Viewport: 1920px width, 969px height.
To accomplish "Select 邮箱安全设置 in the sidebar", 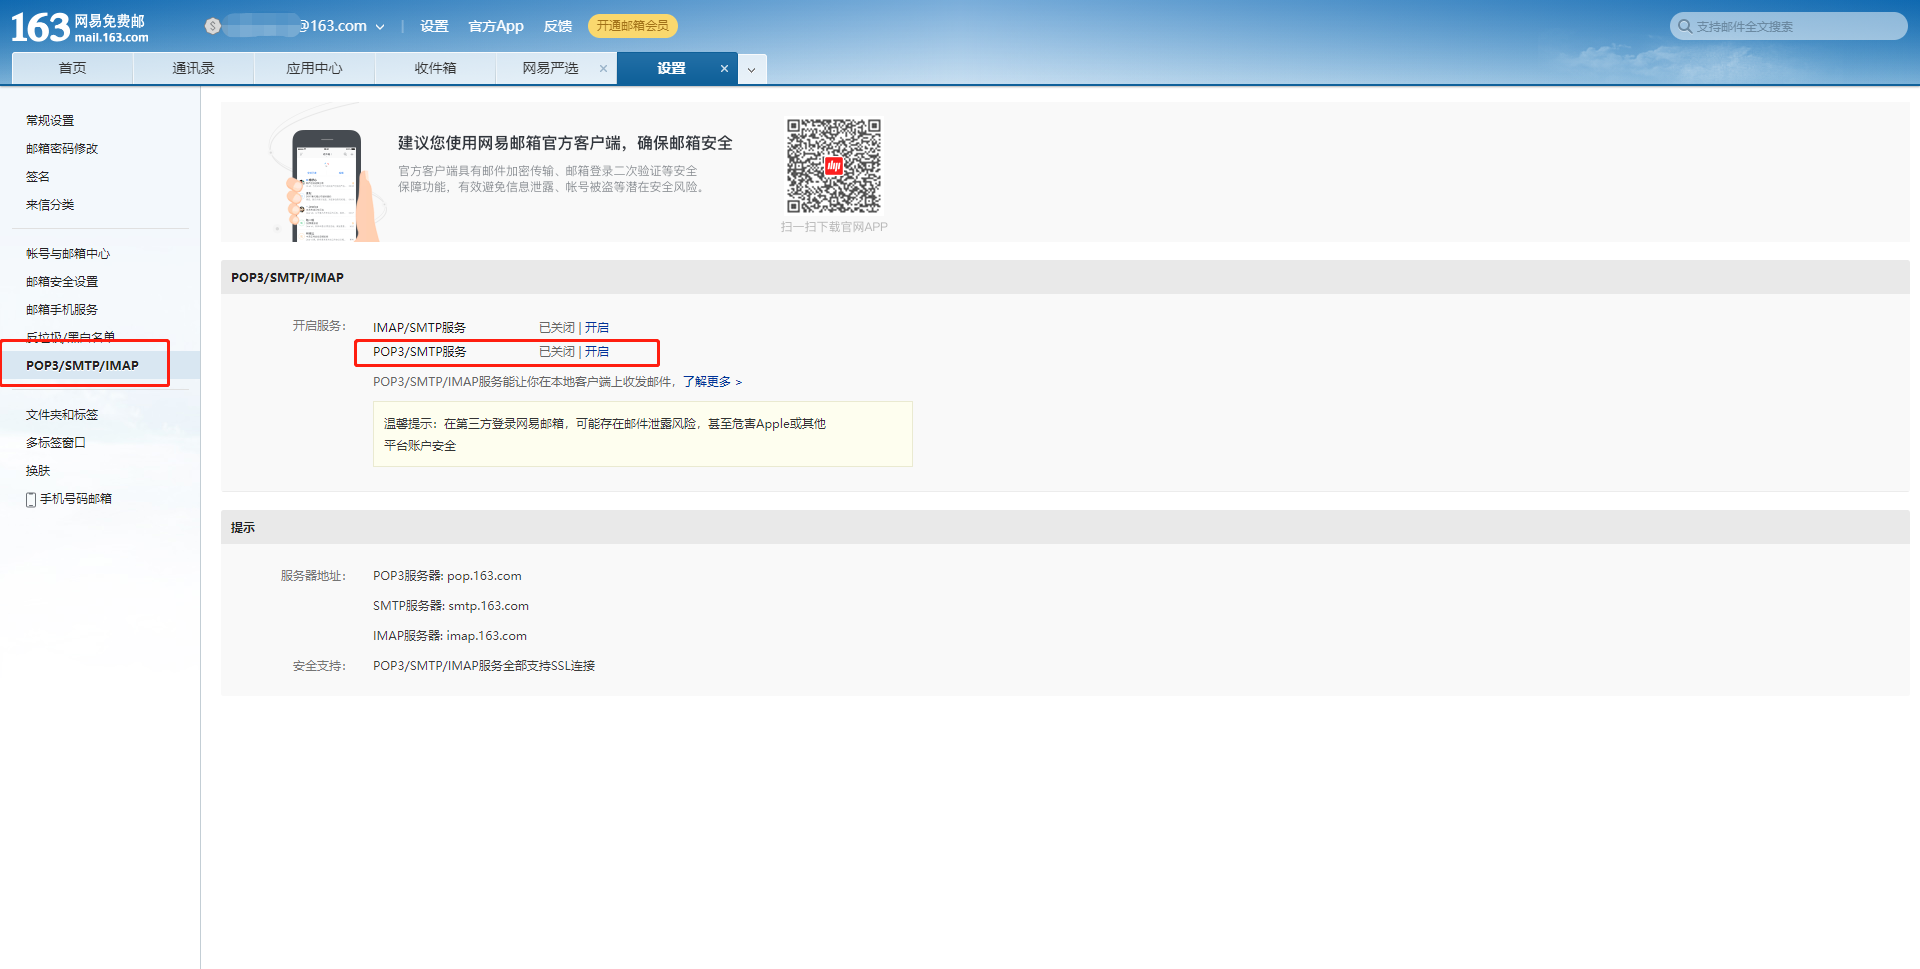I will (x=62, y=281).
